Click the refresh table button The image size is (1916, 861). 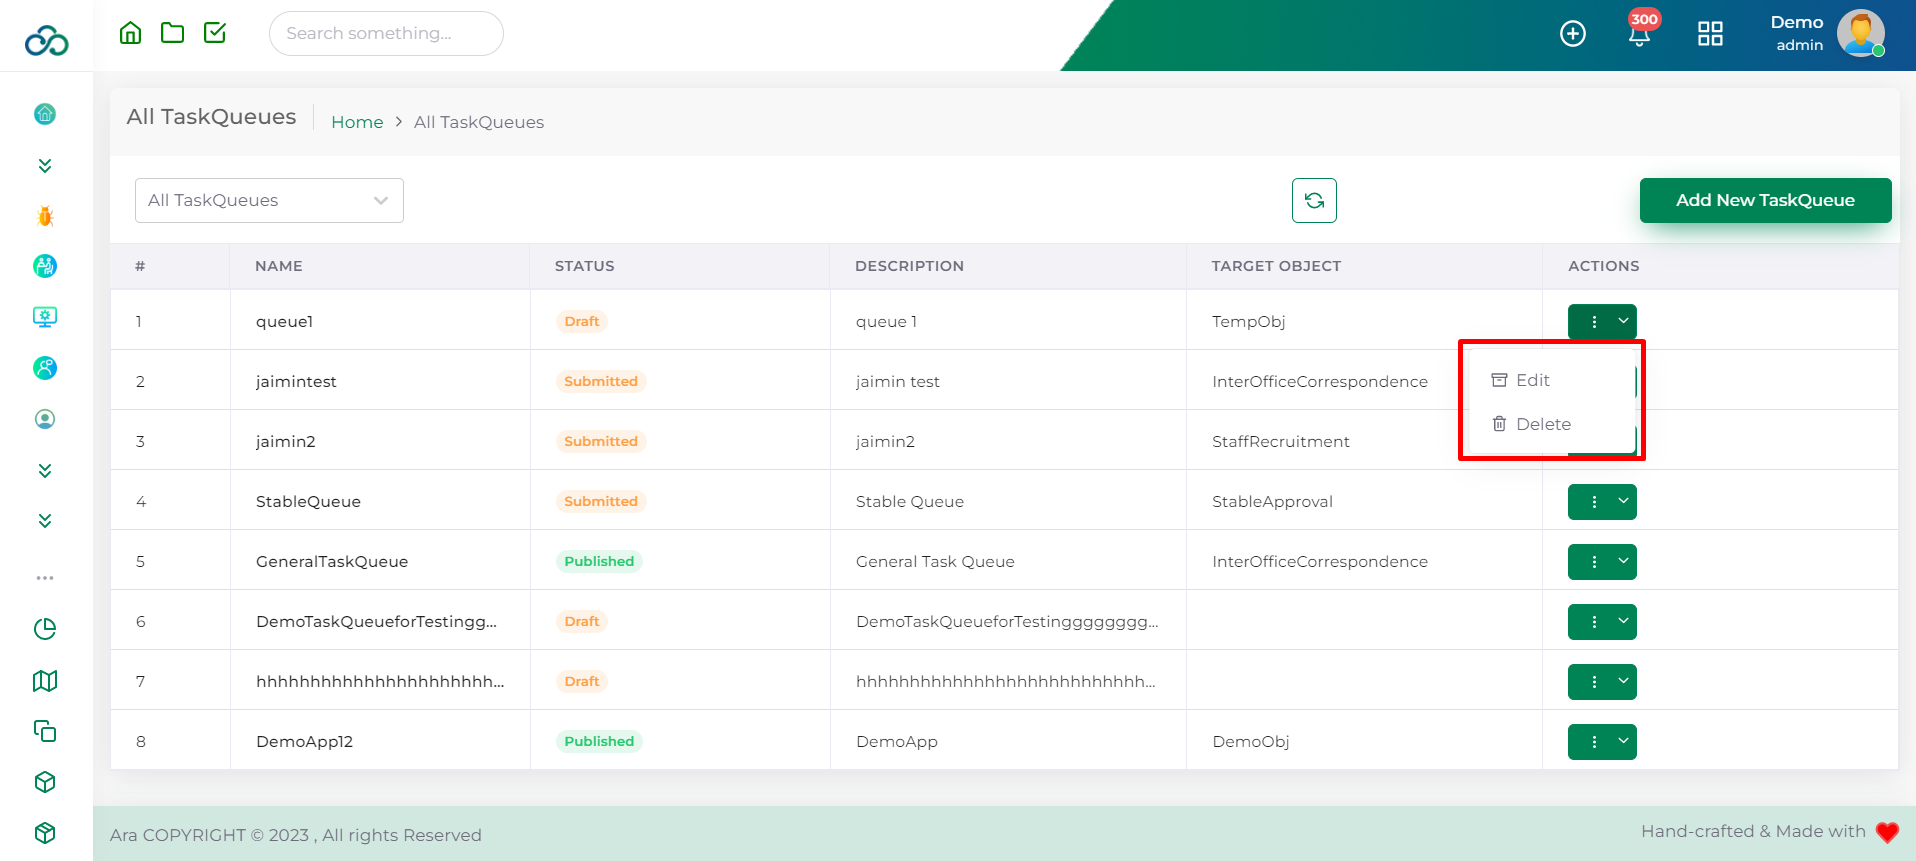(x=1314, y=200)
